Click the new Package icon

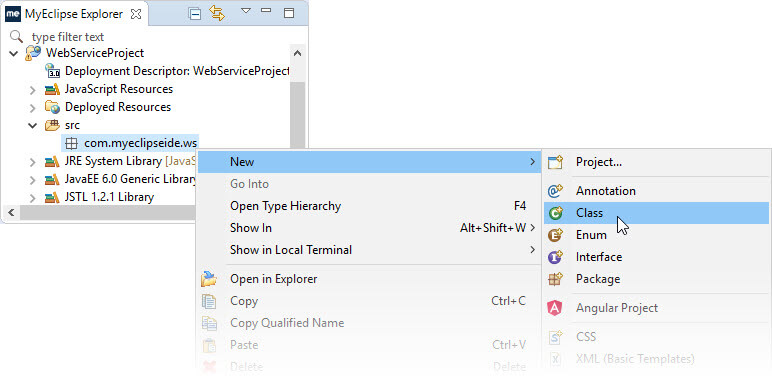(555, 280)
